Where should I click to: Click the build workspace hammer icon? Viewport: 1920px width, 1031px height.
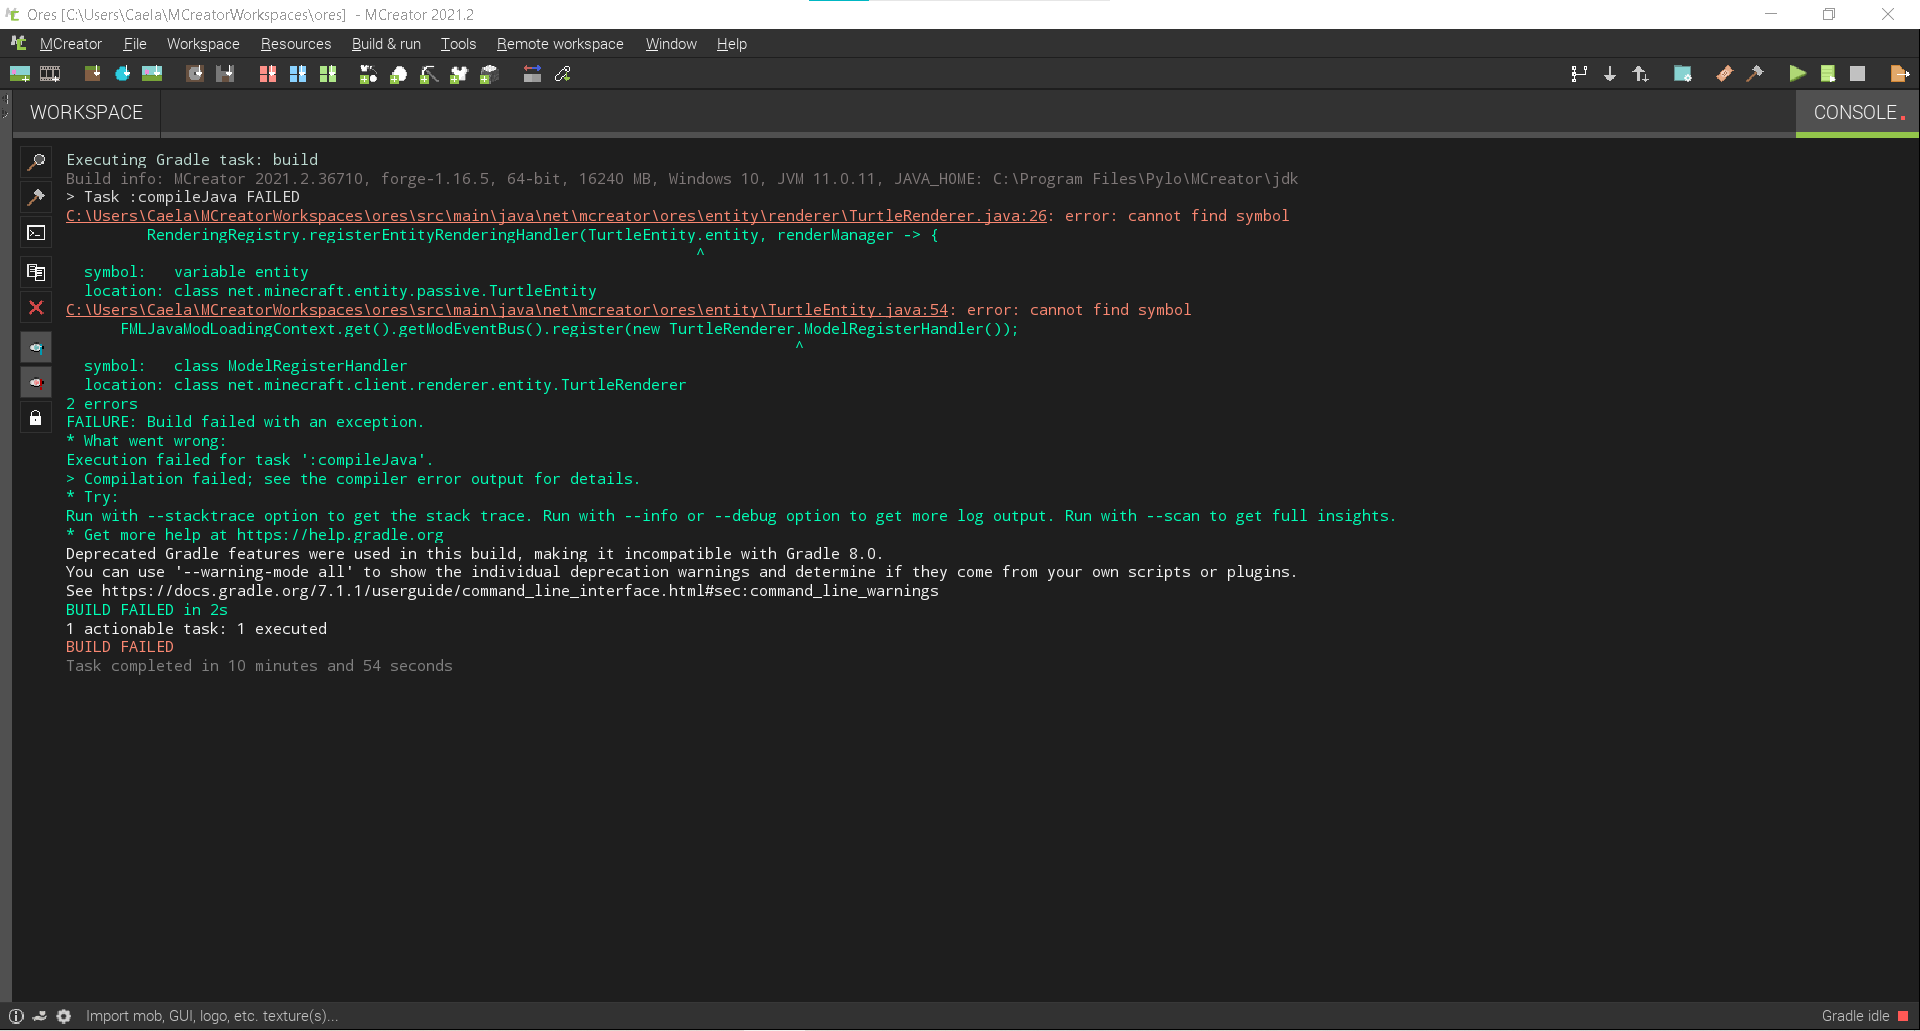(x=1755, y=74)
